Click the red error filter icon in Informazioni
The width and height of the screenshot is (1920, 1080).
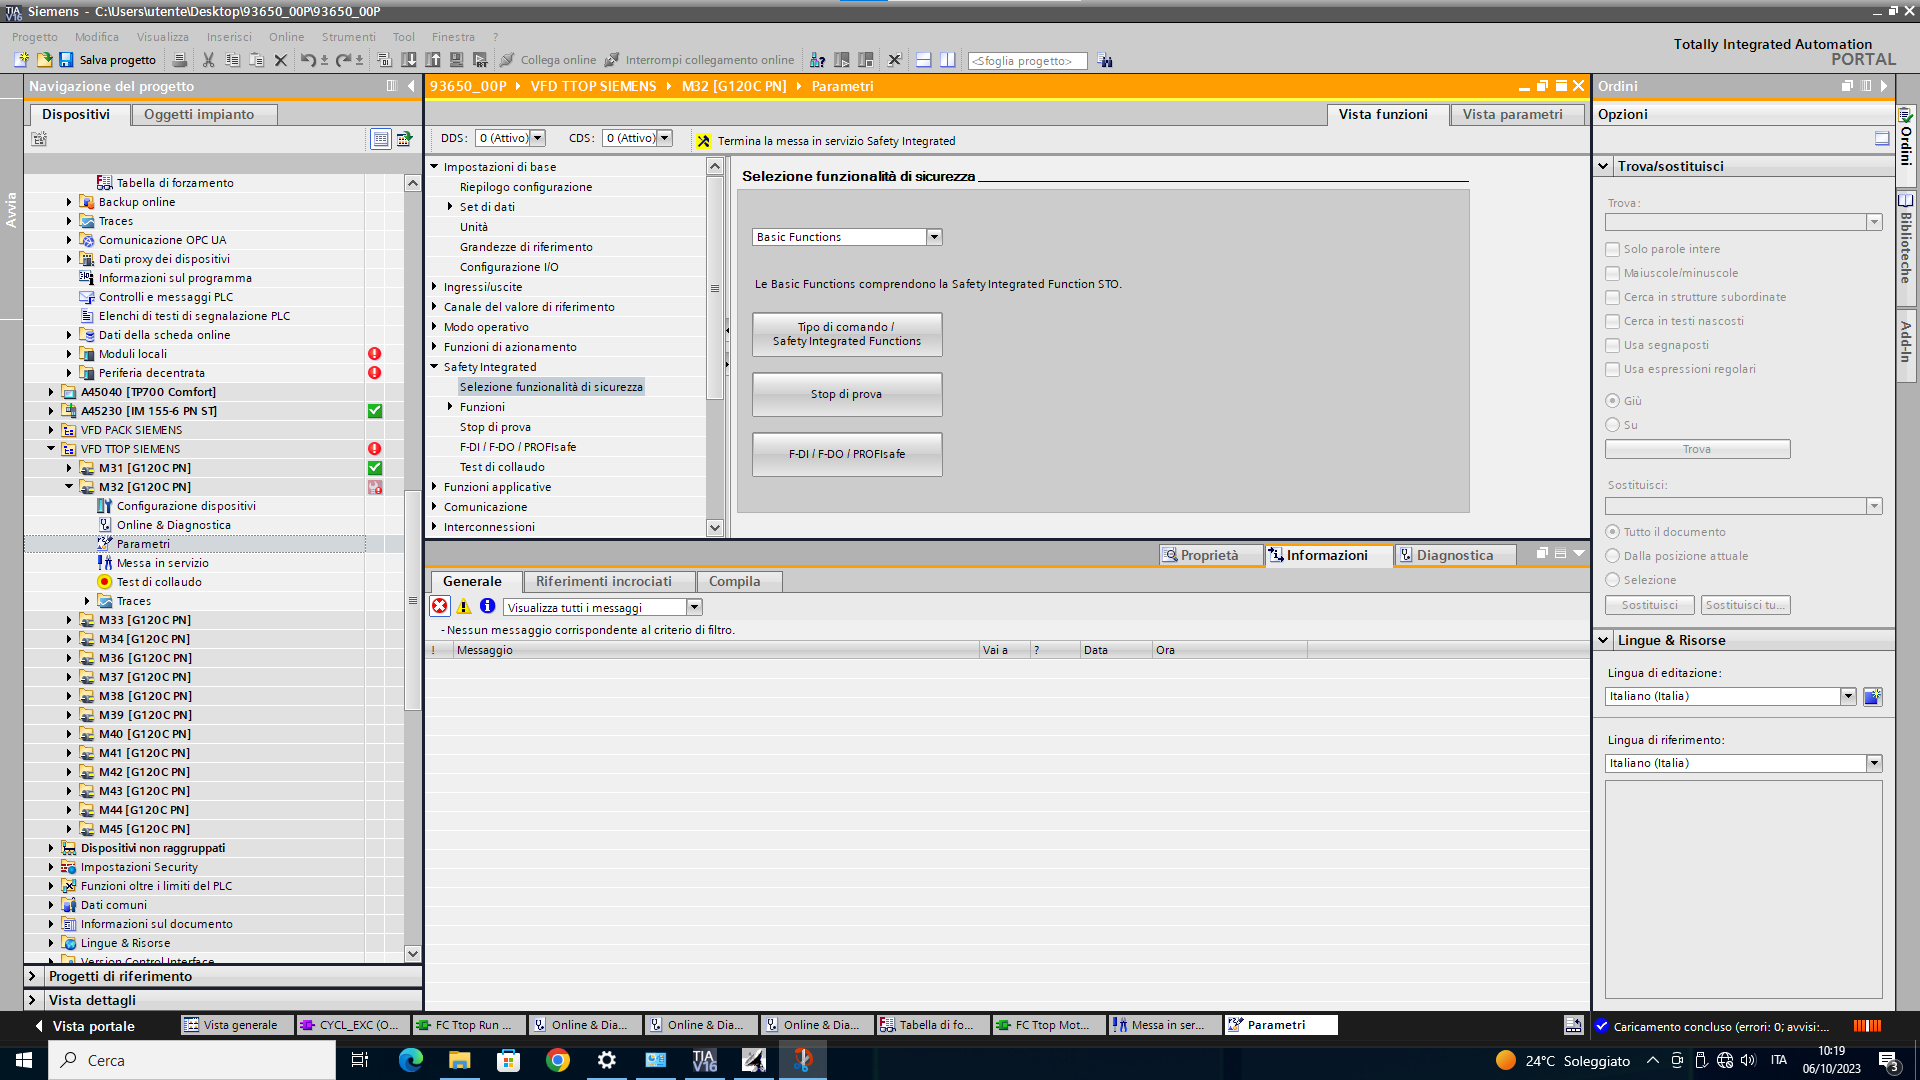(x=440, y=606)
